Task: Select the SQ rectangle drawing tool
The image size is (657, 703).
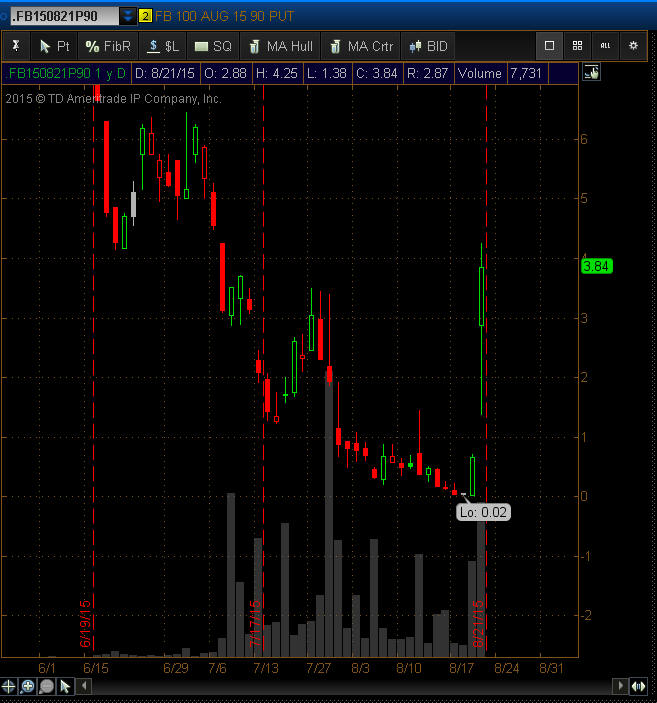Action: point(213,46)
